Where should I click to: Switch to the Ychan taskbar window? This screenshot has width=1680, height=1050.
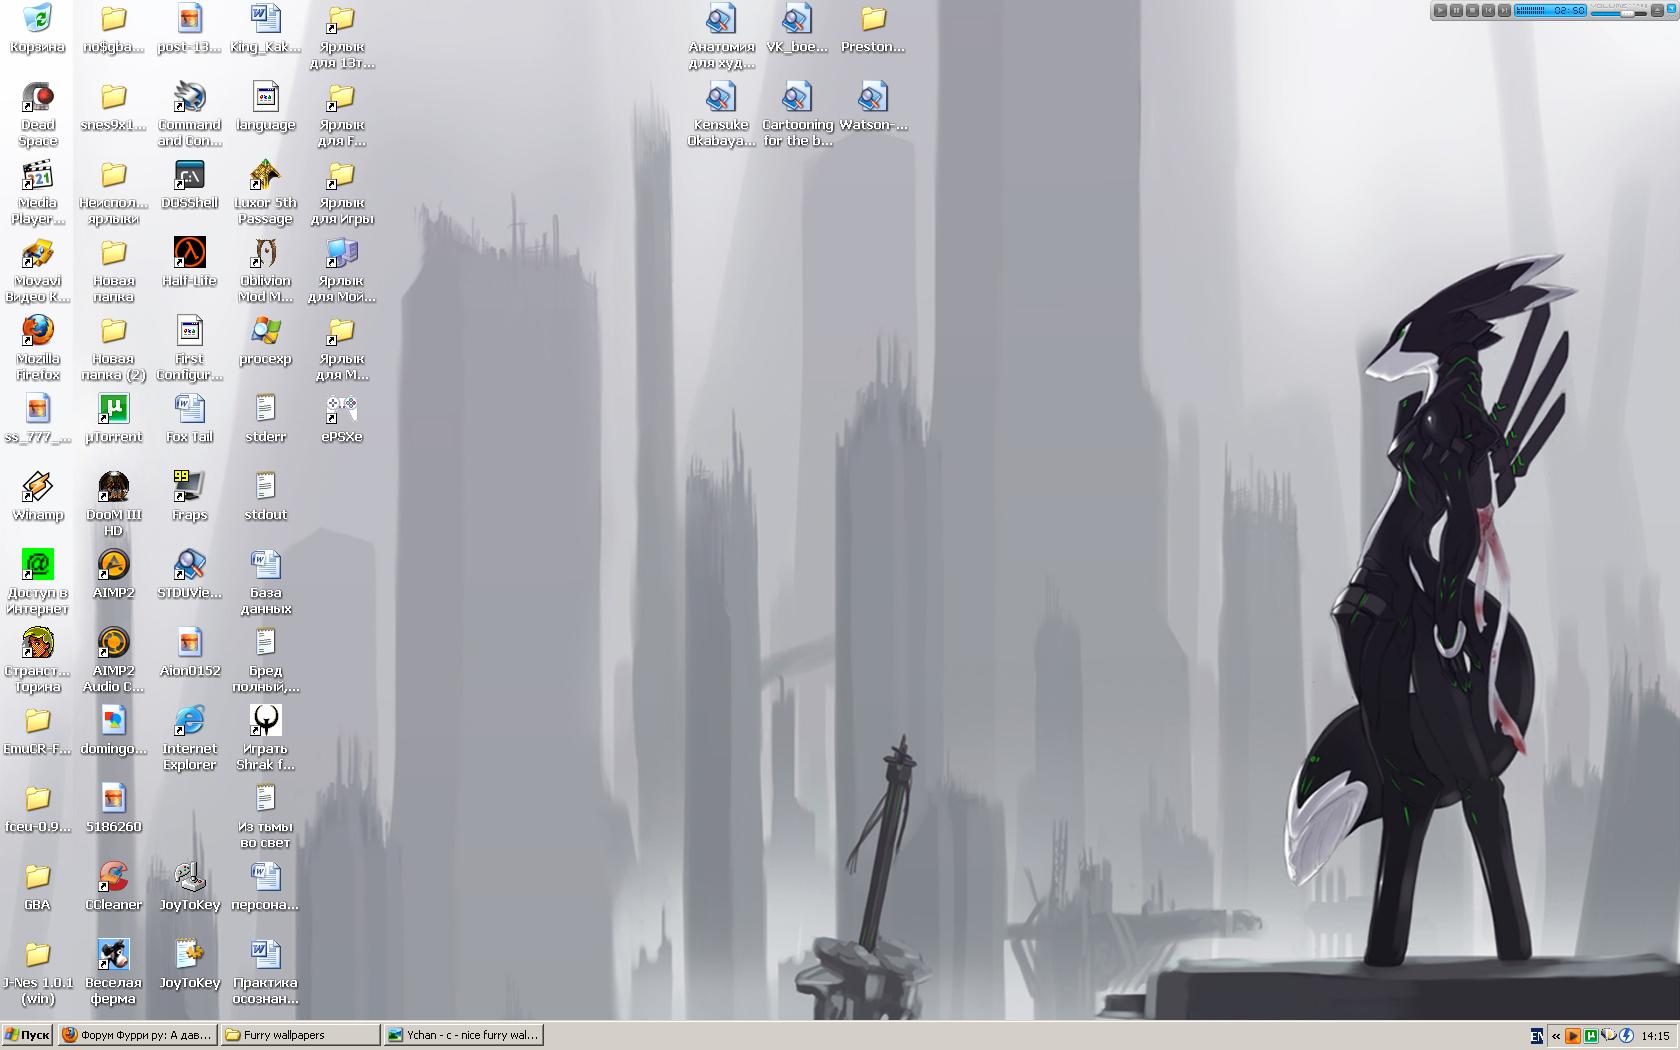click(464, 1035)
